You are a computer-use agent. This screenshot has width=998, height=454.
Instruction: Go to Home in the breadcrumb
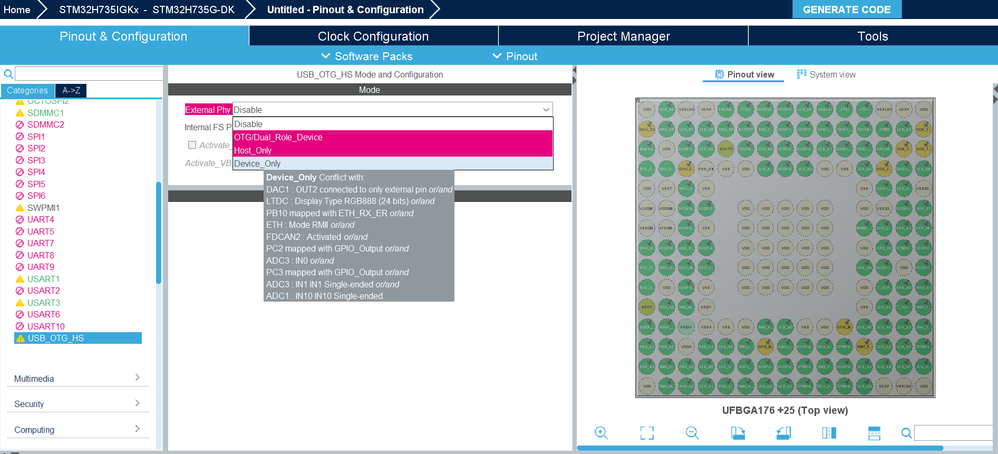17,10
